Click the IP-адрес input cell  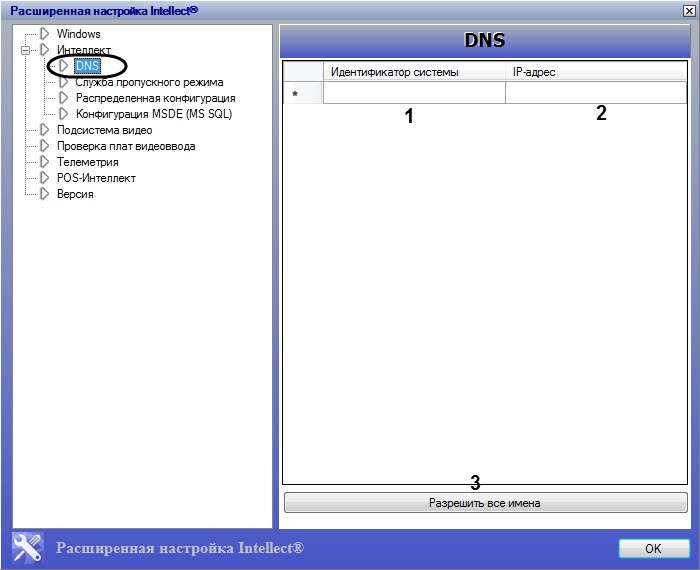pos(595,93)
